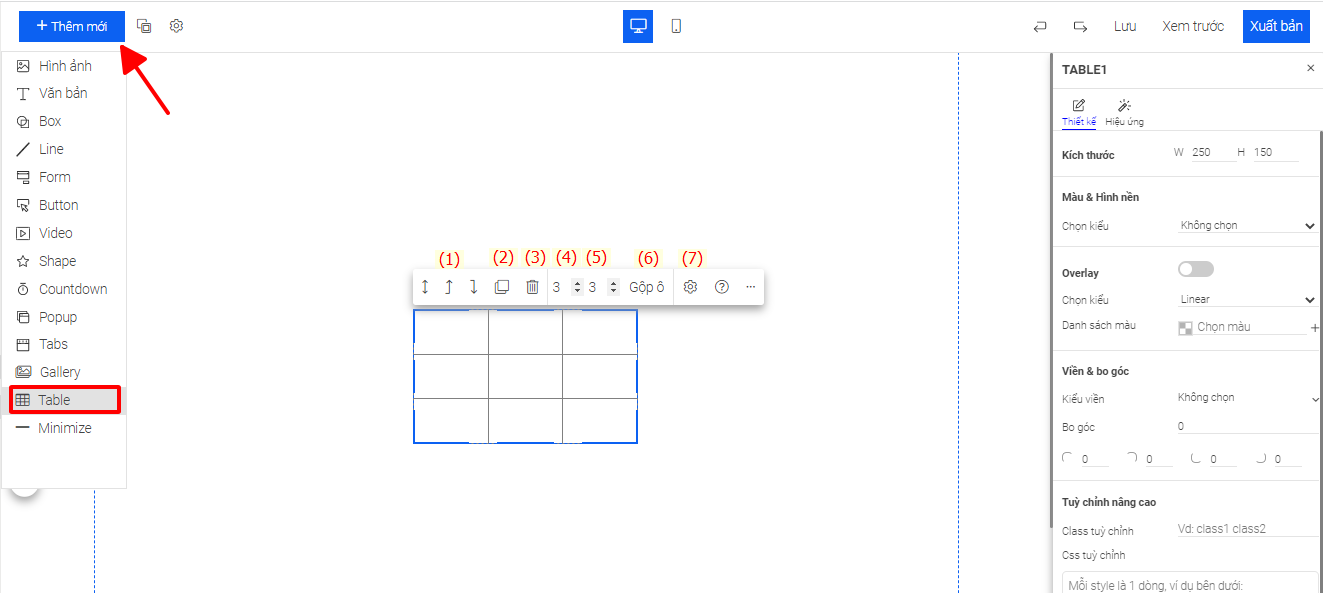Open table settings gear in floating toolbar
This screenshot has height=593, width=1323.
690,287
